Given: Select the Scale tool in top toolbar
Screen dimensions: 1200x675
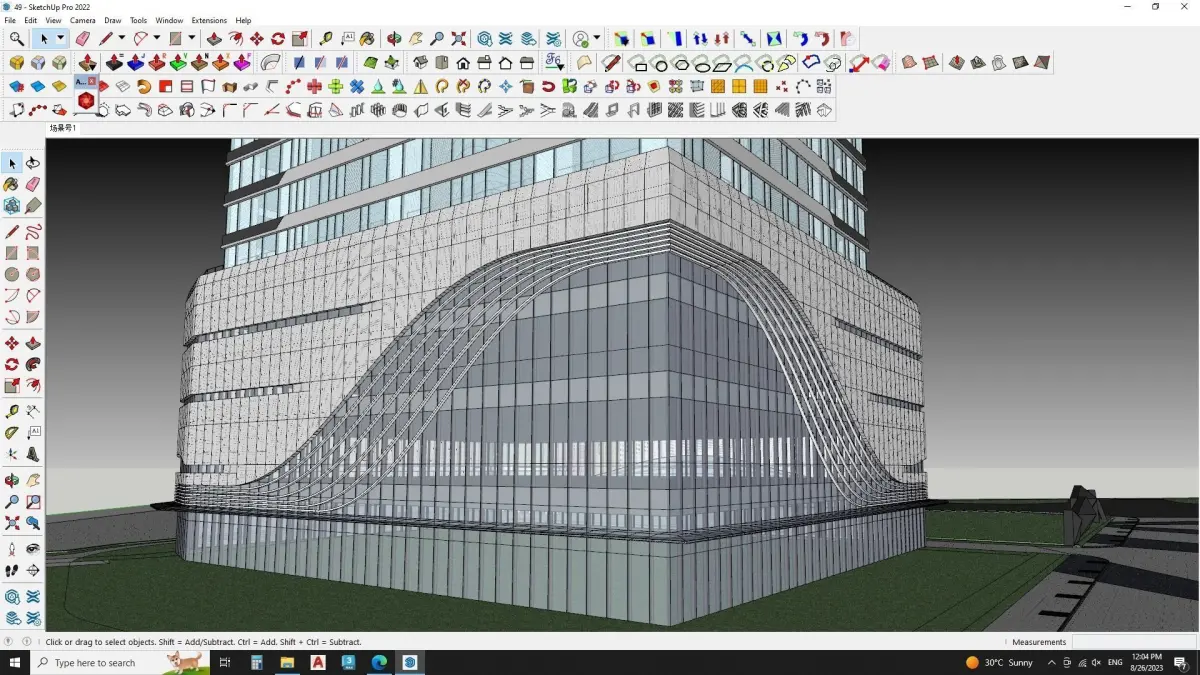Looking at the screenshot, I should [x=300, y=39].
